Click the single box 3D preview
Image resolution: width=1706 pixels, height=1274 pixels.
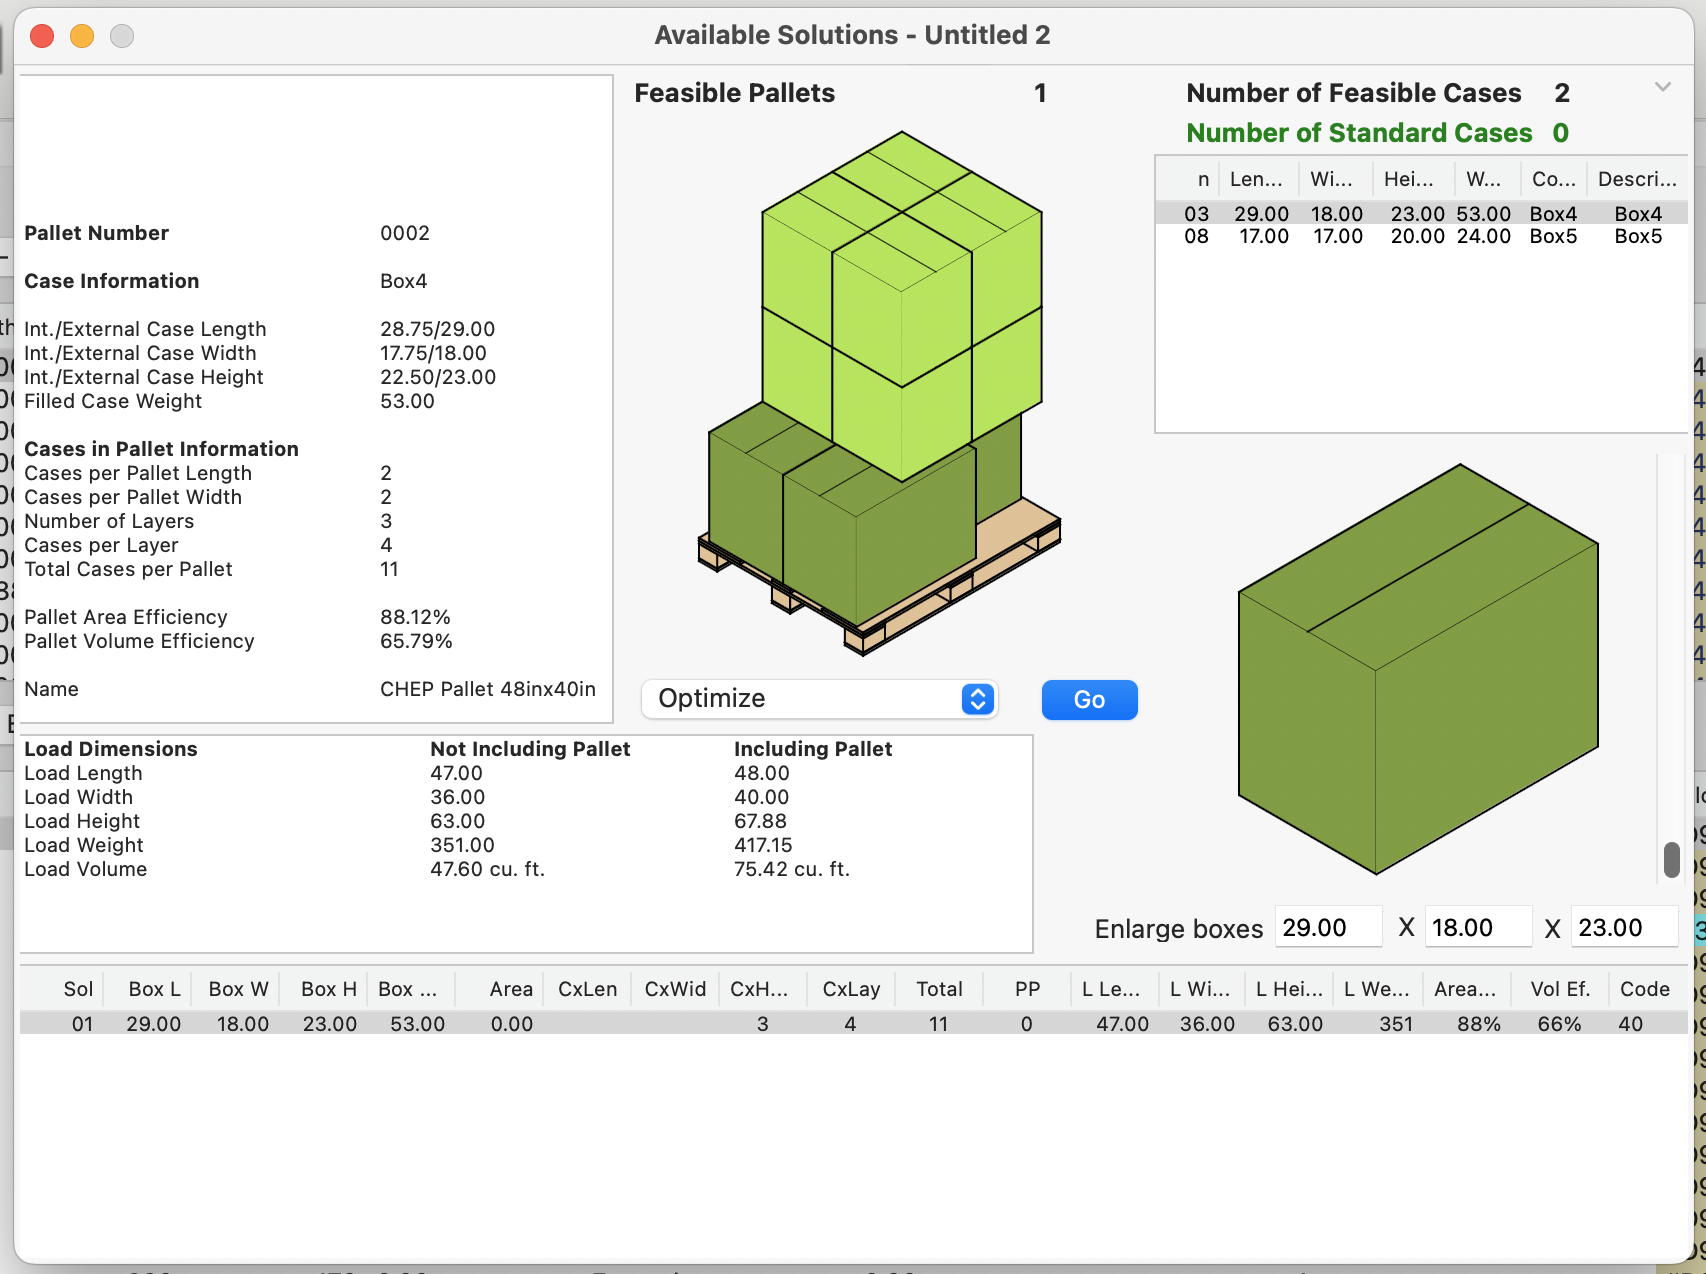[1418, 669]
